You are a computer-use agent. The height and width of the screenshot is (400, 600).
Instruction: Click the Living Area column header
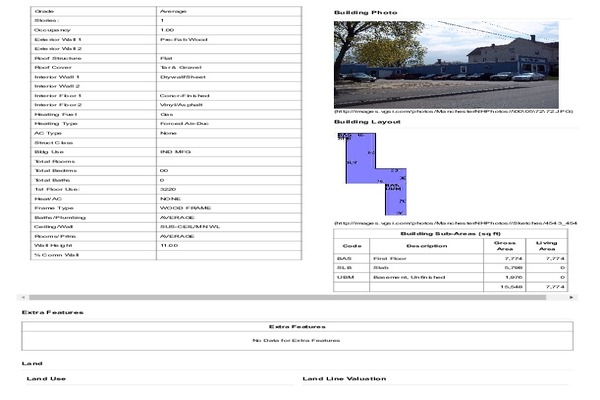tap(546, 245)
